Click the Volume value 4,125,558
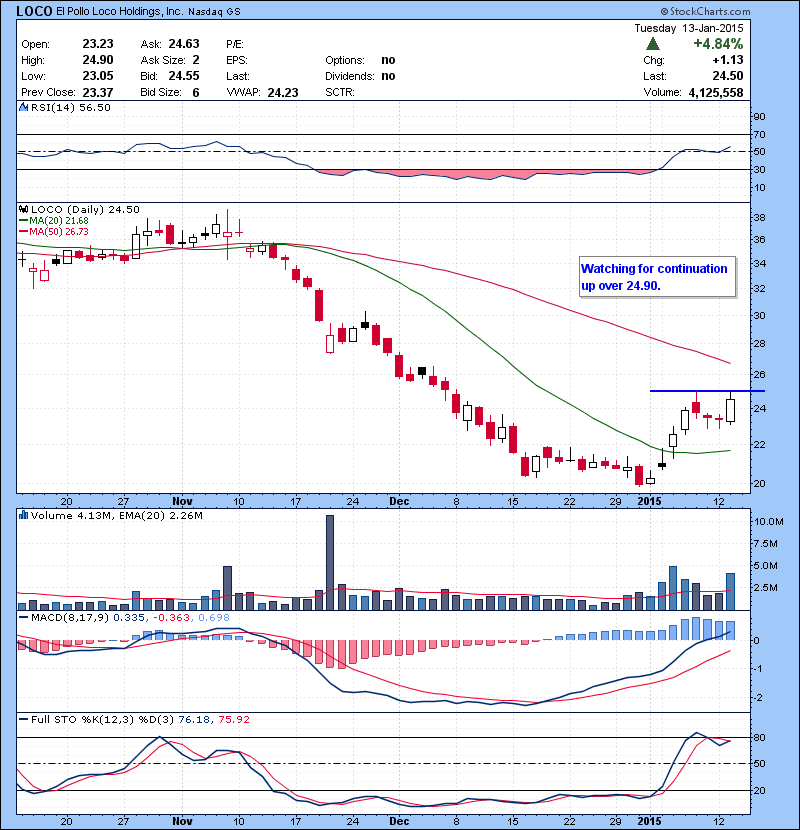Image resolution: width=800 pixels, height=830 pixels. (716, 93)
